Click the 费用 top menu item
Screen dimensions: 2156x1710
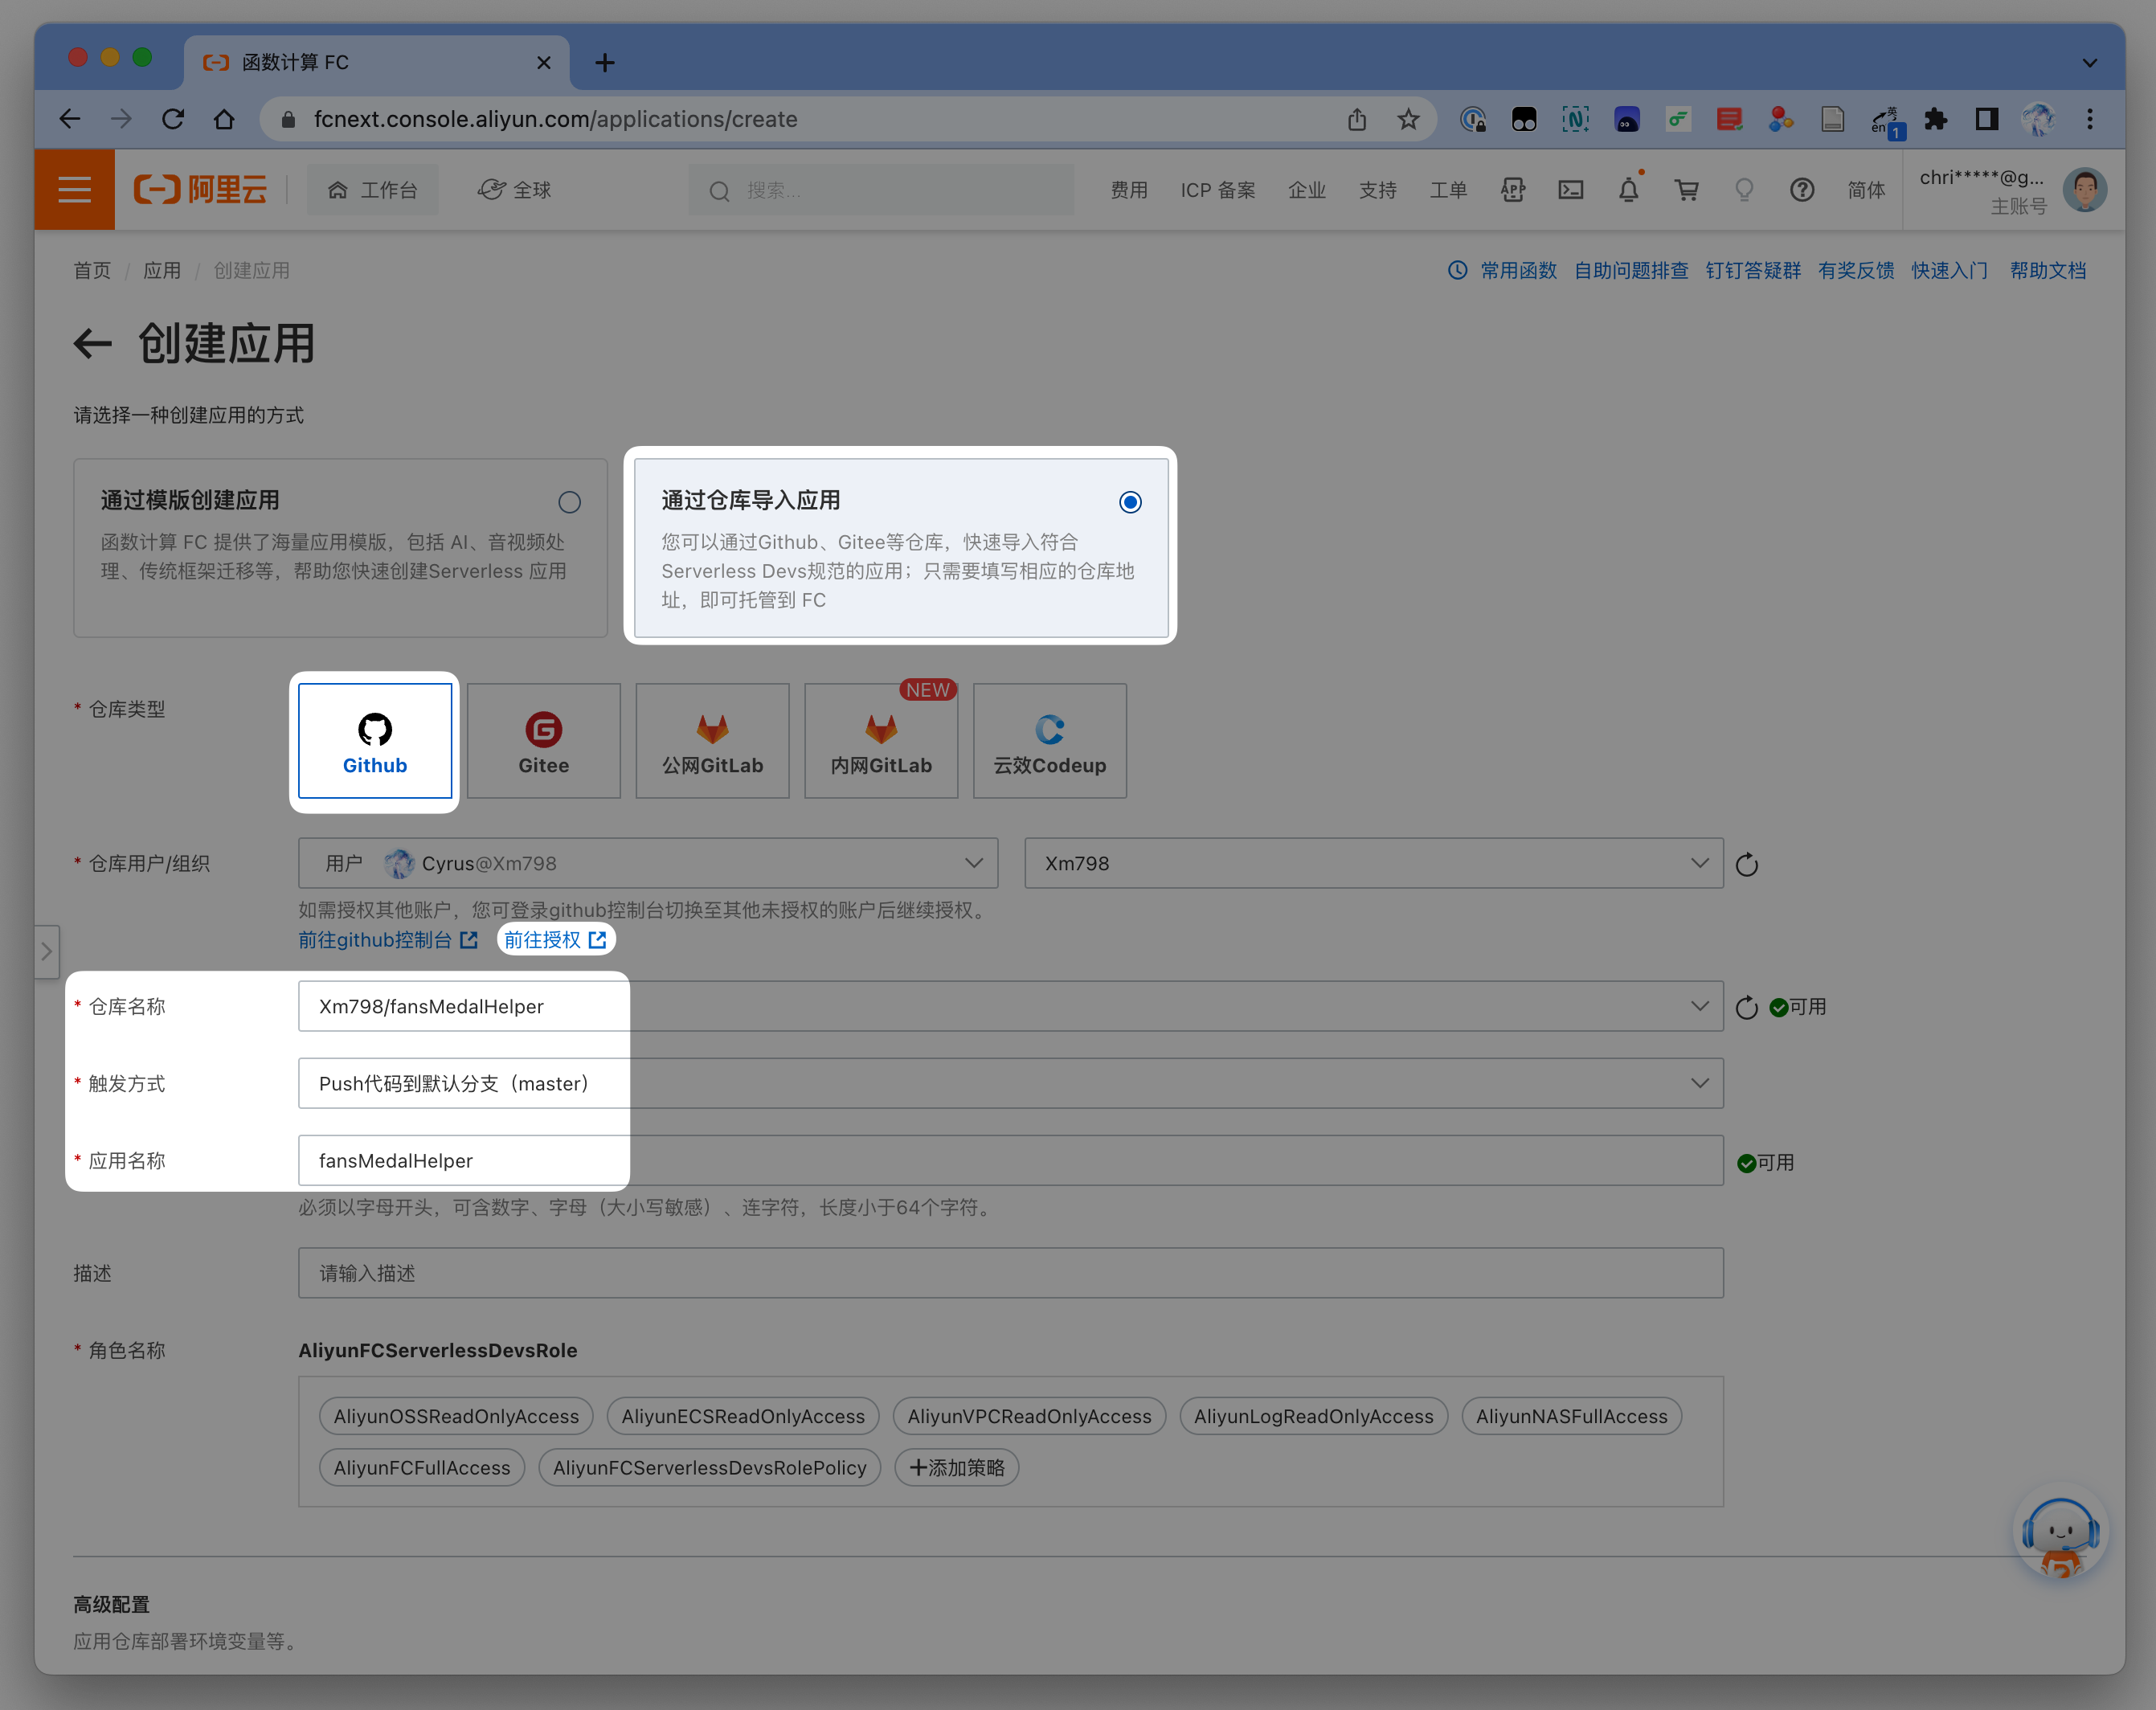click(1128, 190)
